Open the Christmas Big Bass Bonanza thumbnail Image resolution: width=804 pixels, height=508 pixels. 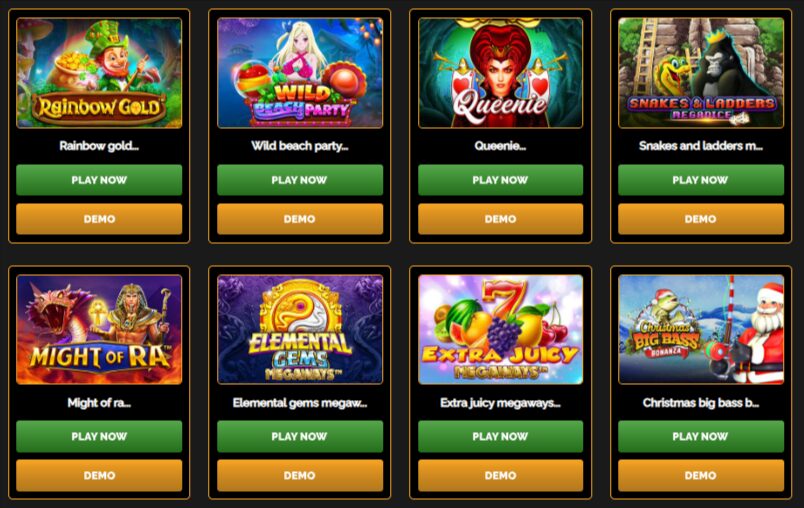pos(701,330)
